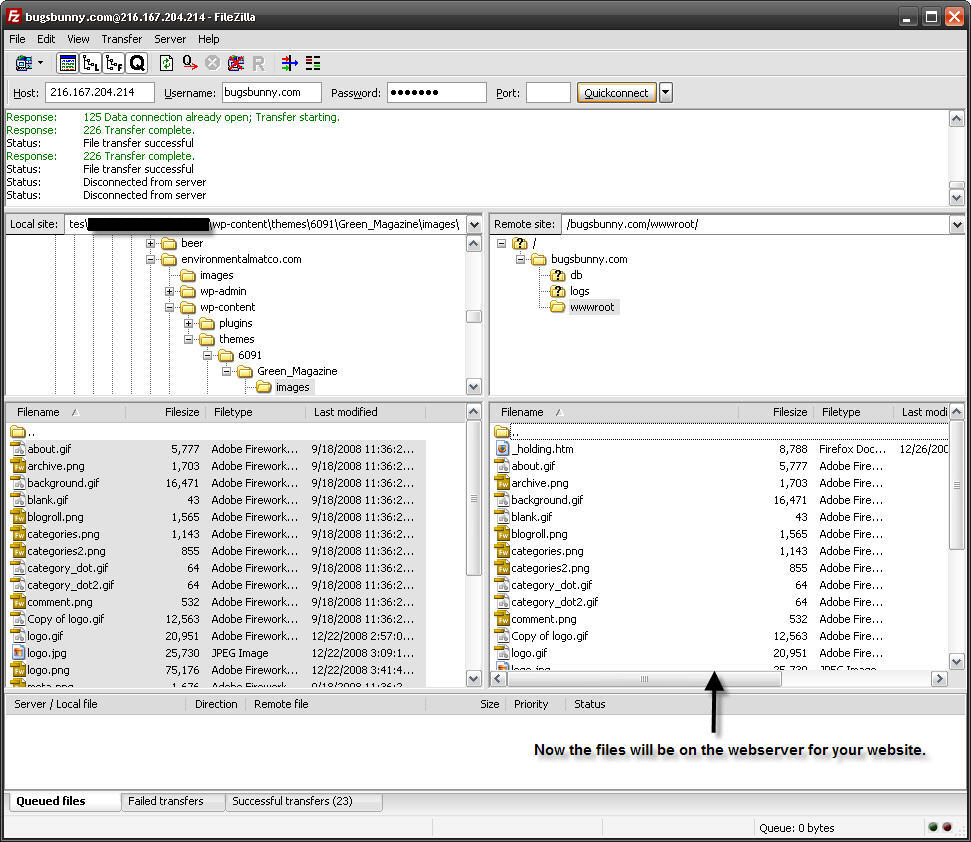971x842 pixels.
Task: Click the local 'archive.png' Fireworks icon
Action: point(18,466)
